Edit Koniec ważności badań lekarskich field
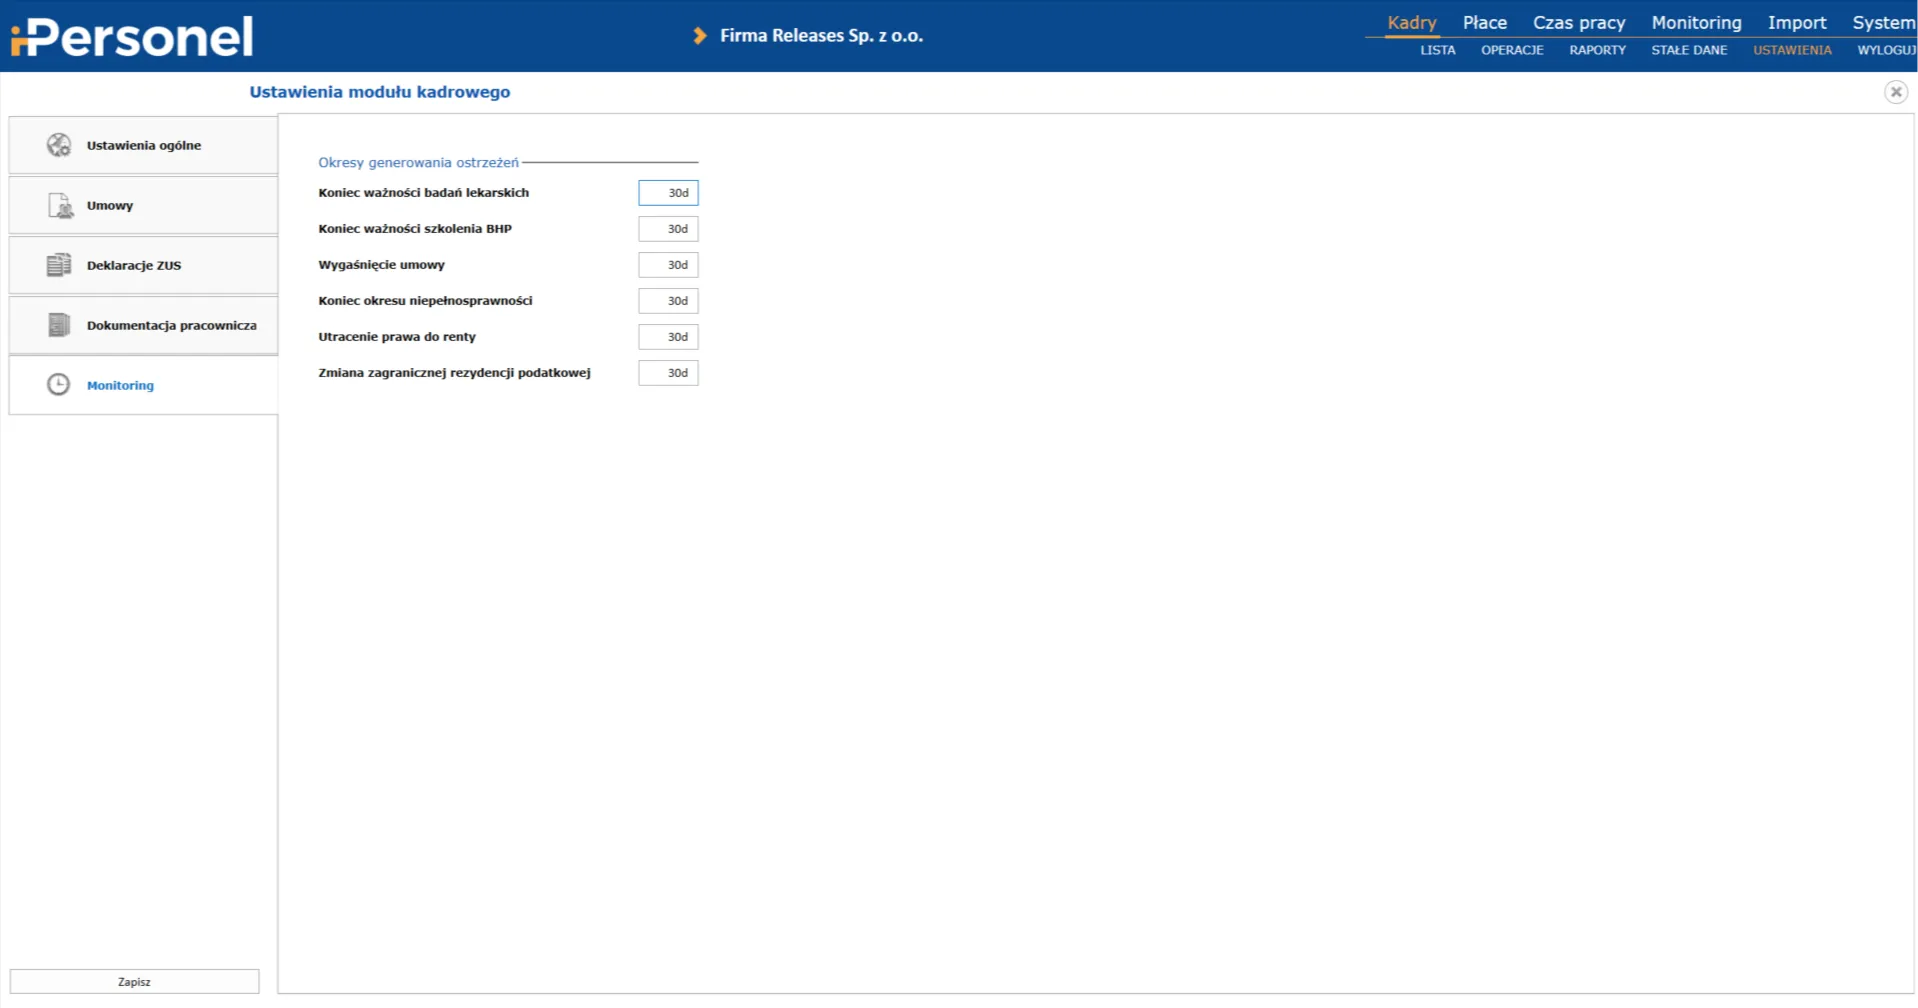The image size is (1918, 1008). [668, 193]
